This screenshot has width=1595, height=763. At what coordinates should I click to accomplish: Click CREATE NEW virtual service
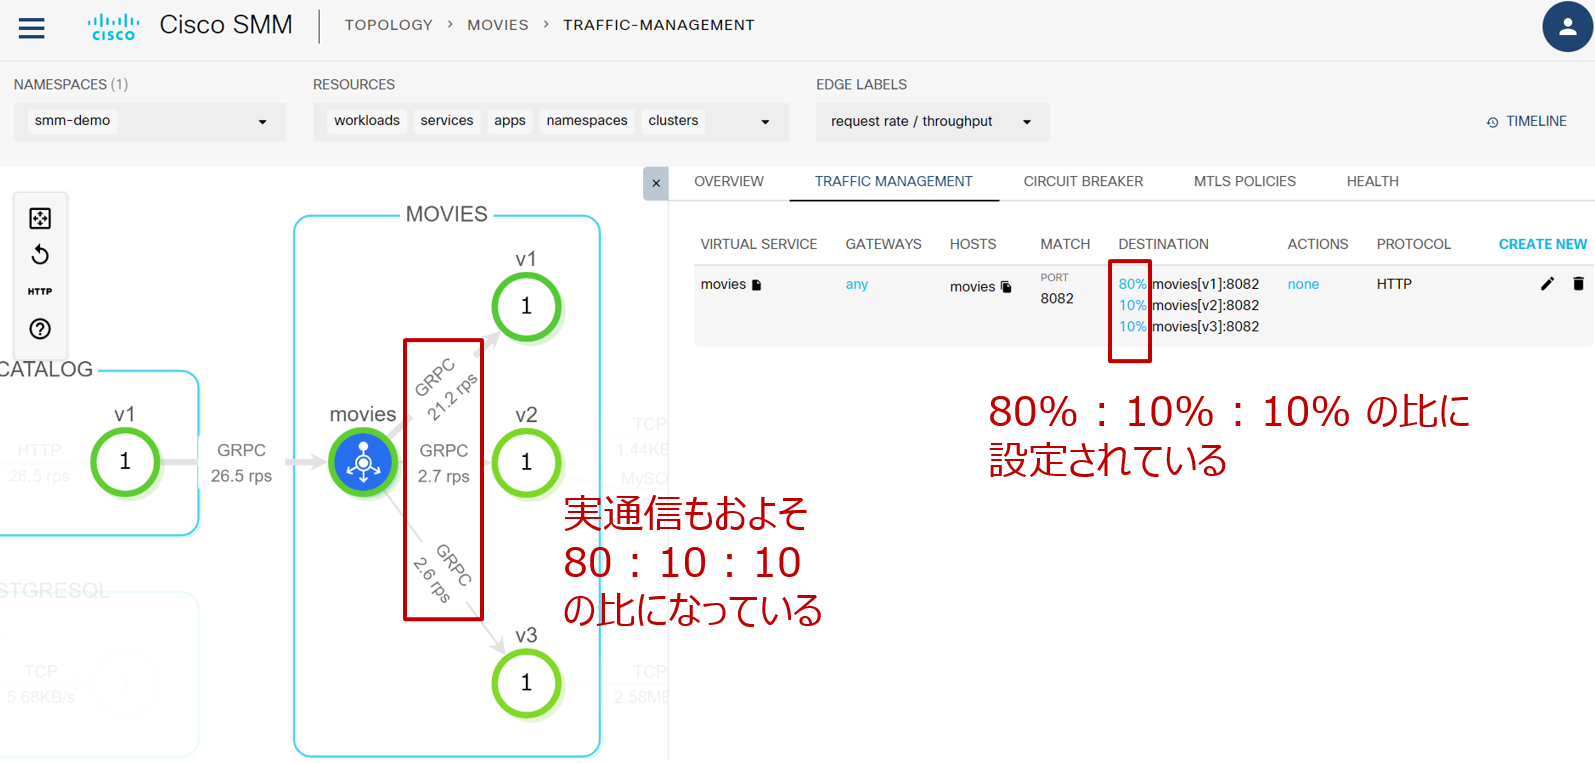[x=1543, y=244]
